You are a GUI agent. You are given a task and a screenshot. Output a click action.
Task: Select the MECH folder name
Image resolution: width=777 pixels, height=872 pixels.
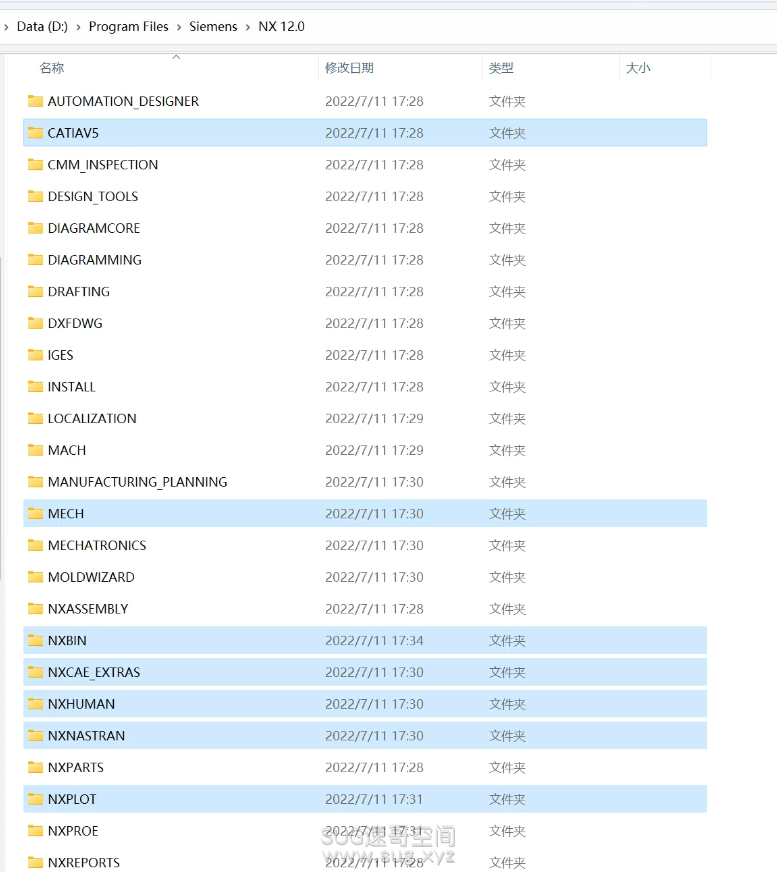point(66,513)
